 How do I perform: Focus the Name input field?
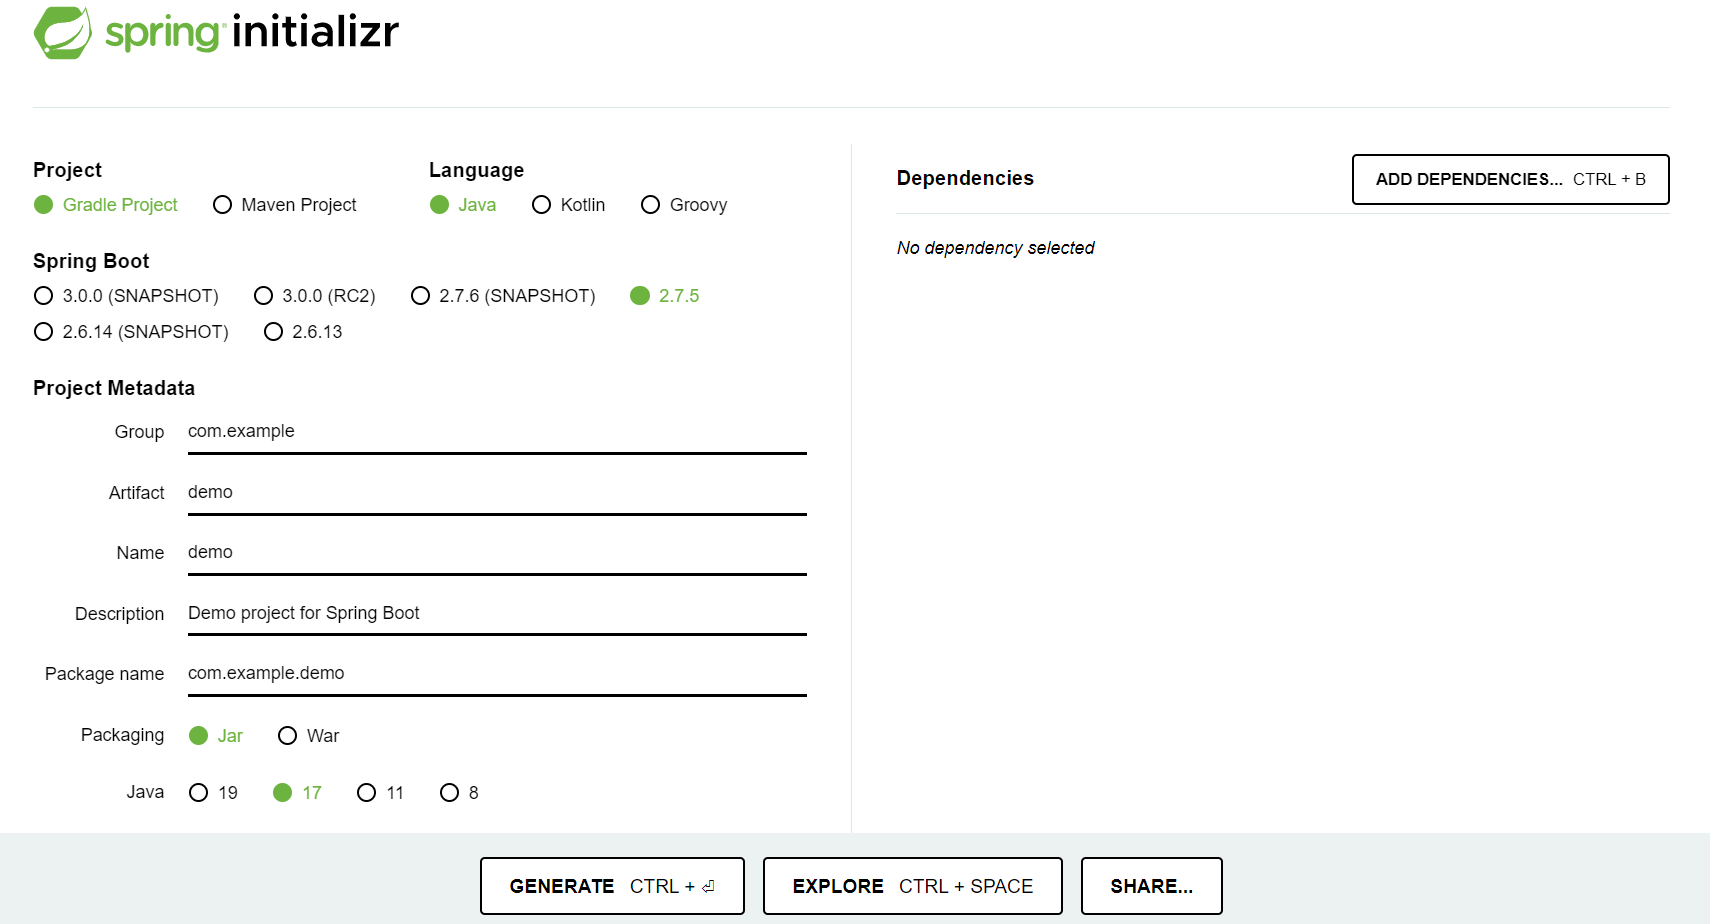(x=497, y=553)
